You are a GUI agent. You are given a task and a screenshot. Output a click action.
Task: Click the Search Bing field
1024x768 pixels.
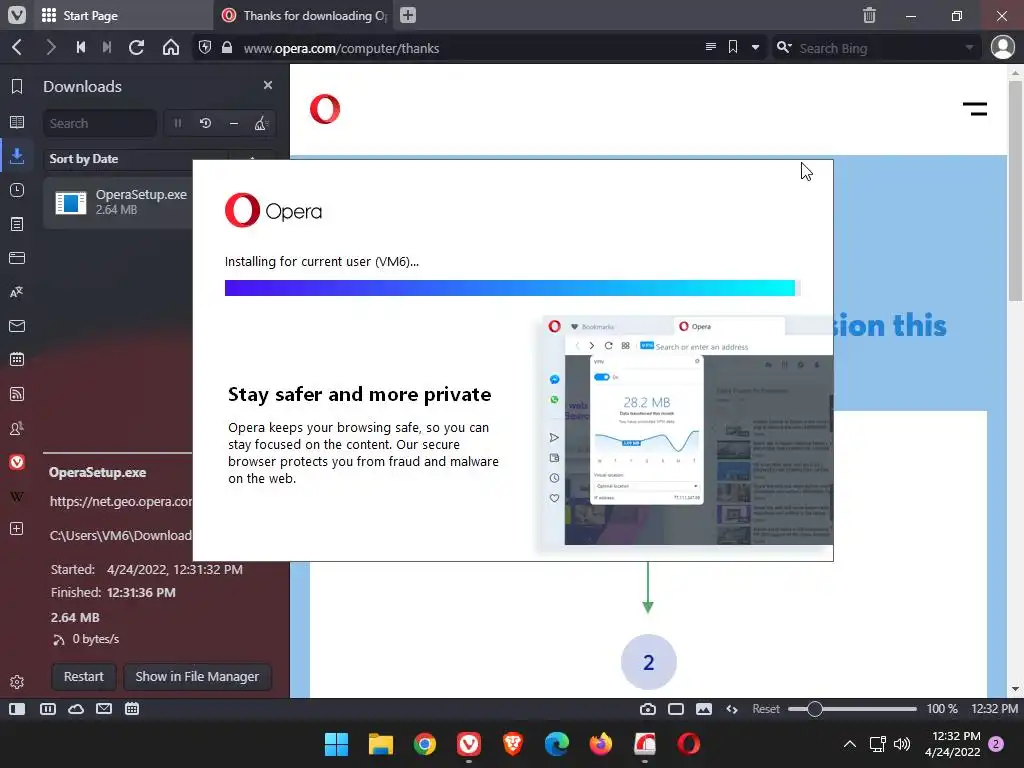coord(877,48)
